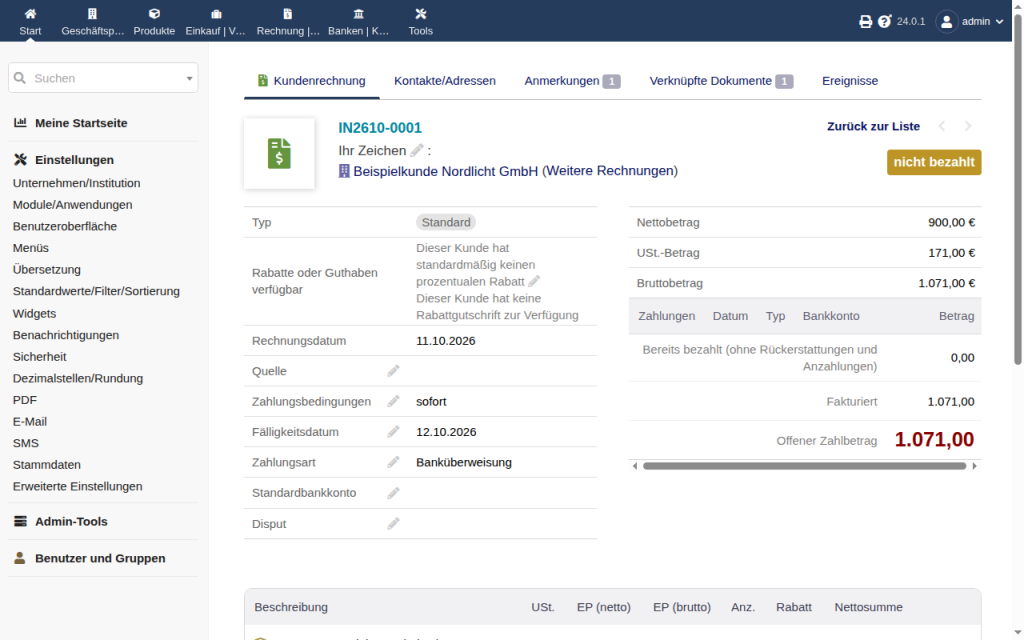Open the Geschäftspartner module icon
The width and height of the screenshot is (1024, 640).
coord(92,14)
